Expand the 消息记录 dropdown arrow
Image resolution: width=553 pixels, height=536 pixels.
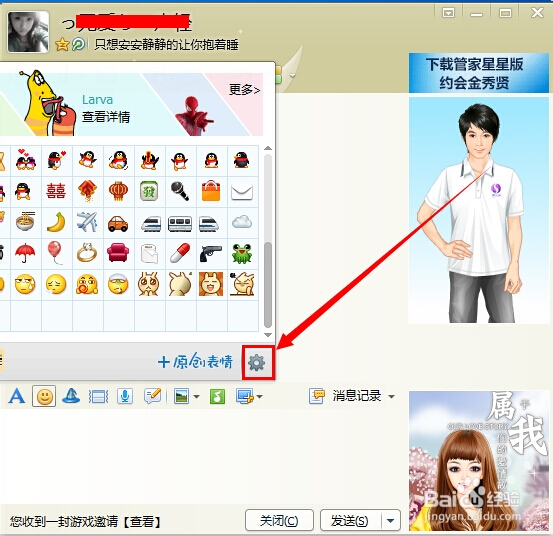pyautogui.click(x=391, y=397)
